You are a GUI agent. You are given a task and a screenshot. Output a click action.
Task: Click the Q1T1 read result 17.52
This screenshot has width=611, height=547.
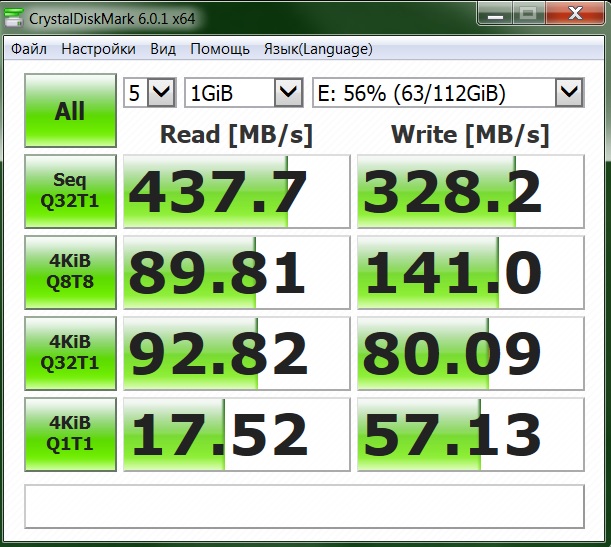click(x=237, y=434)
